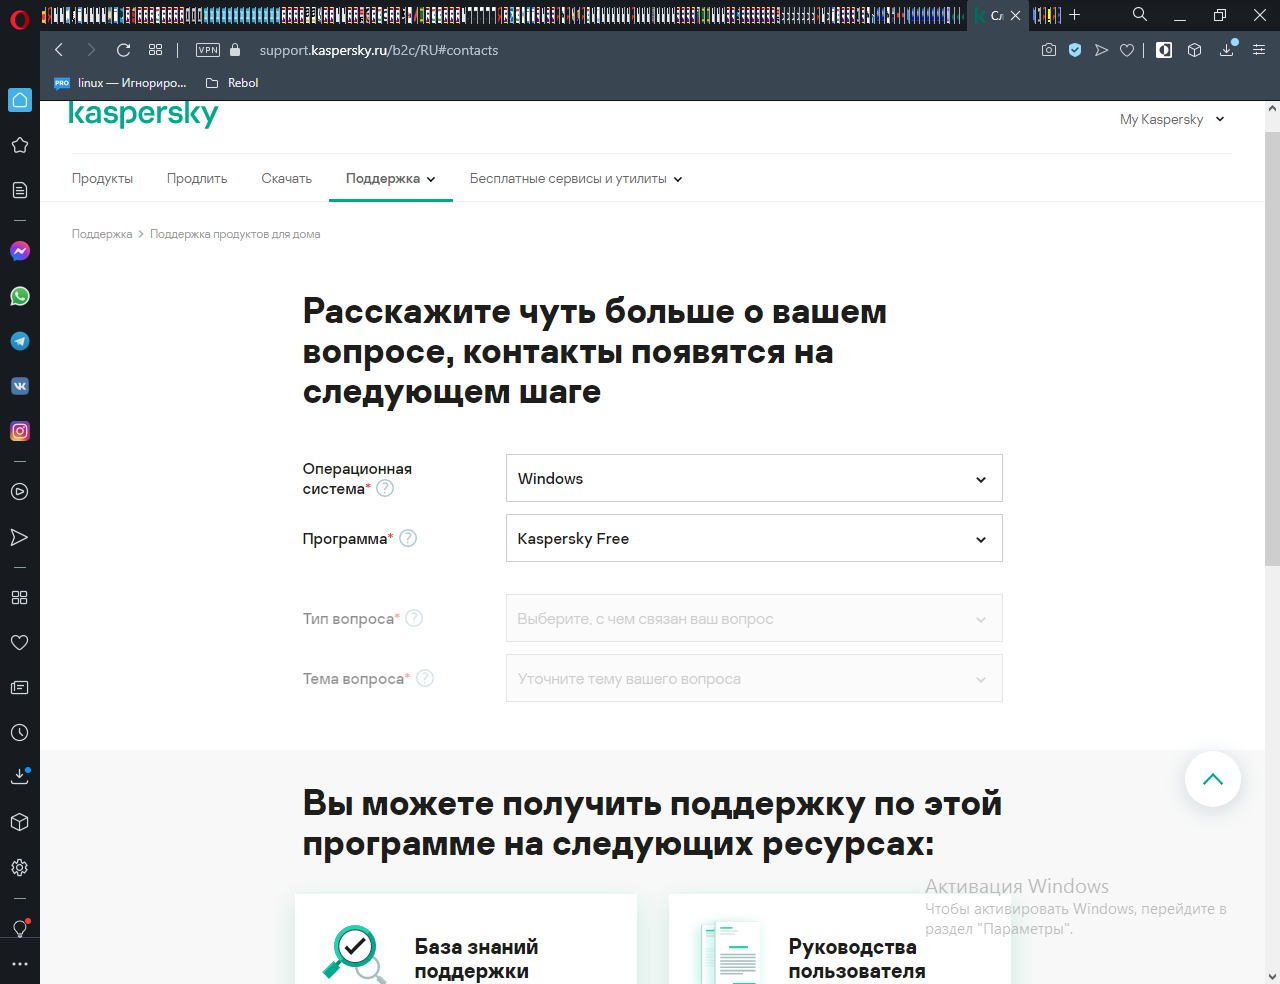Open the Extensions cube in sidebar
The height and width of the screenshot is (984, 1280).
coord(19,822)
